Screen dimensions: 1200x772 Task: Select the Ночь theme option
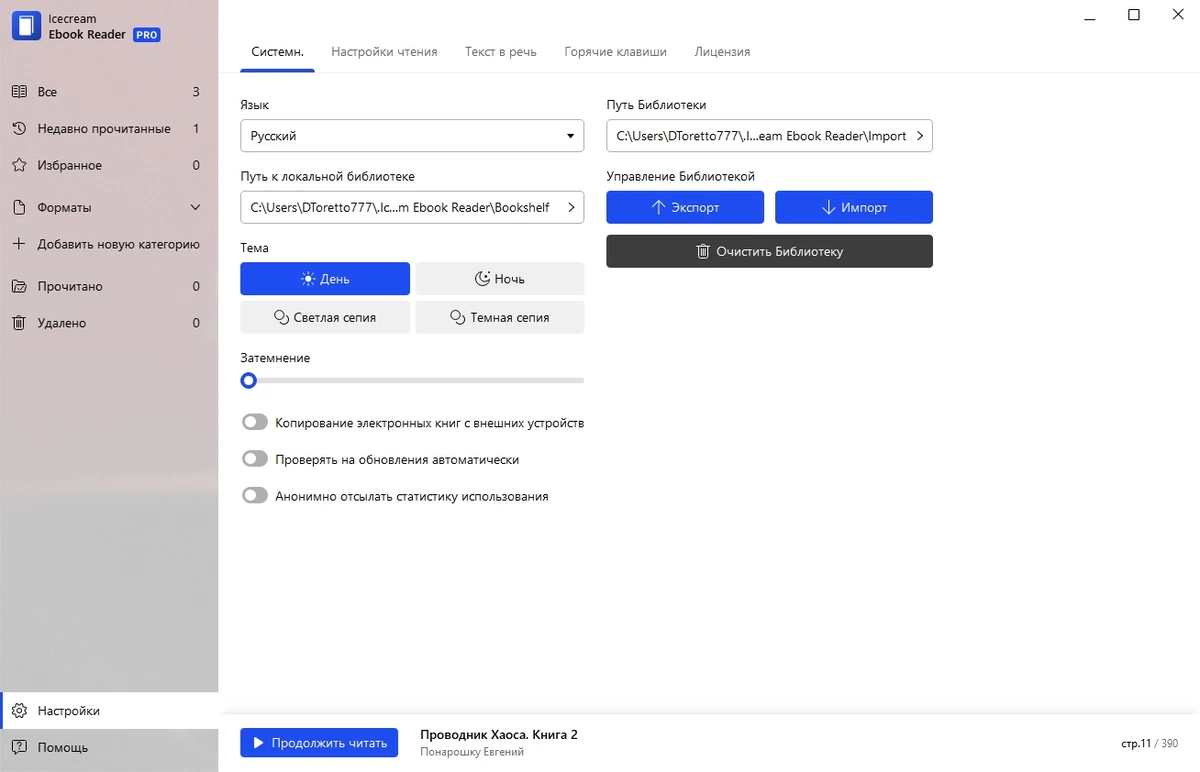pyautogui.click(x=500, y=279)
